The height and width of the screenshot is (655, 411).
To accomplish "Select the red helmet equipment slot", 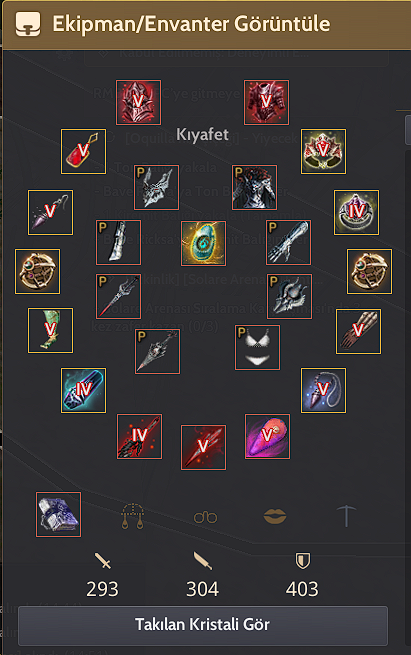I will point(138,102).
